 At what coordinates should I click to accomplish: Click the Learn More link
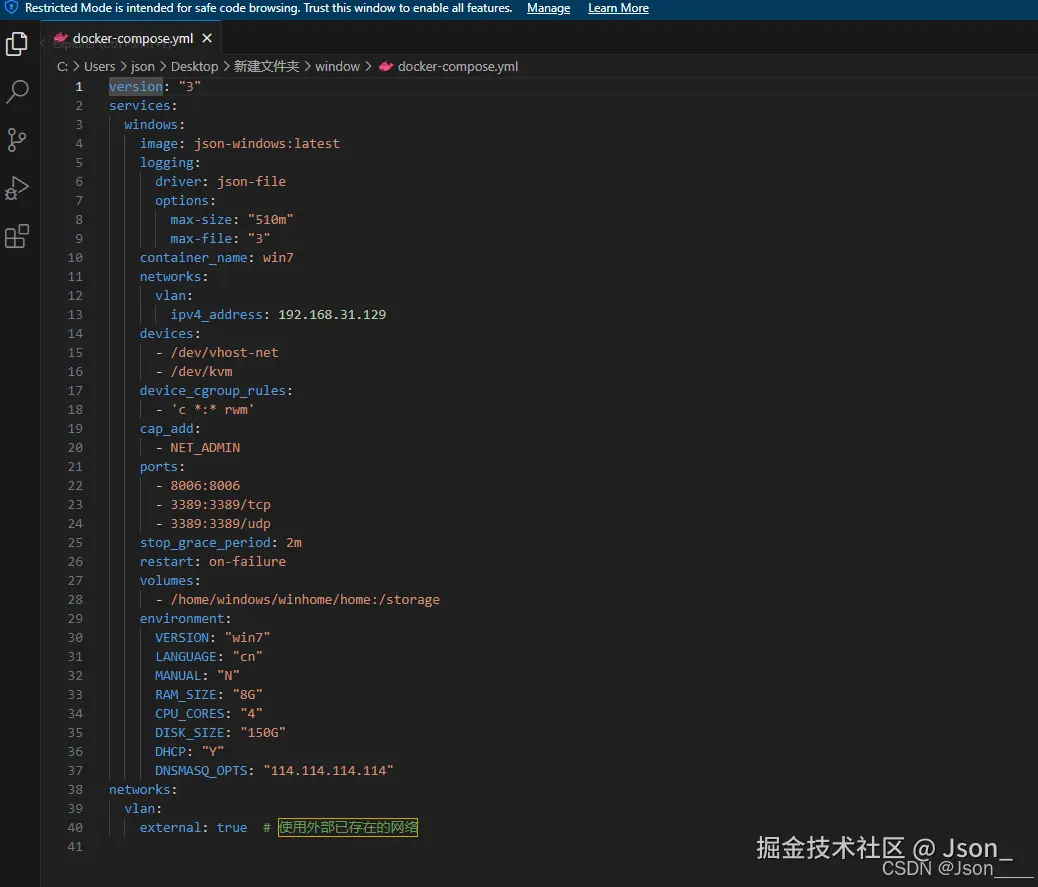click(618, 8)
